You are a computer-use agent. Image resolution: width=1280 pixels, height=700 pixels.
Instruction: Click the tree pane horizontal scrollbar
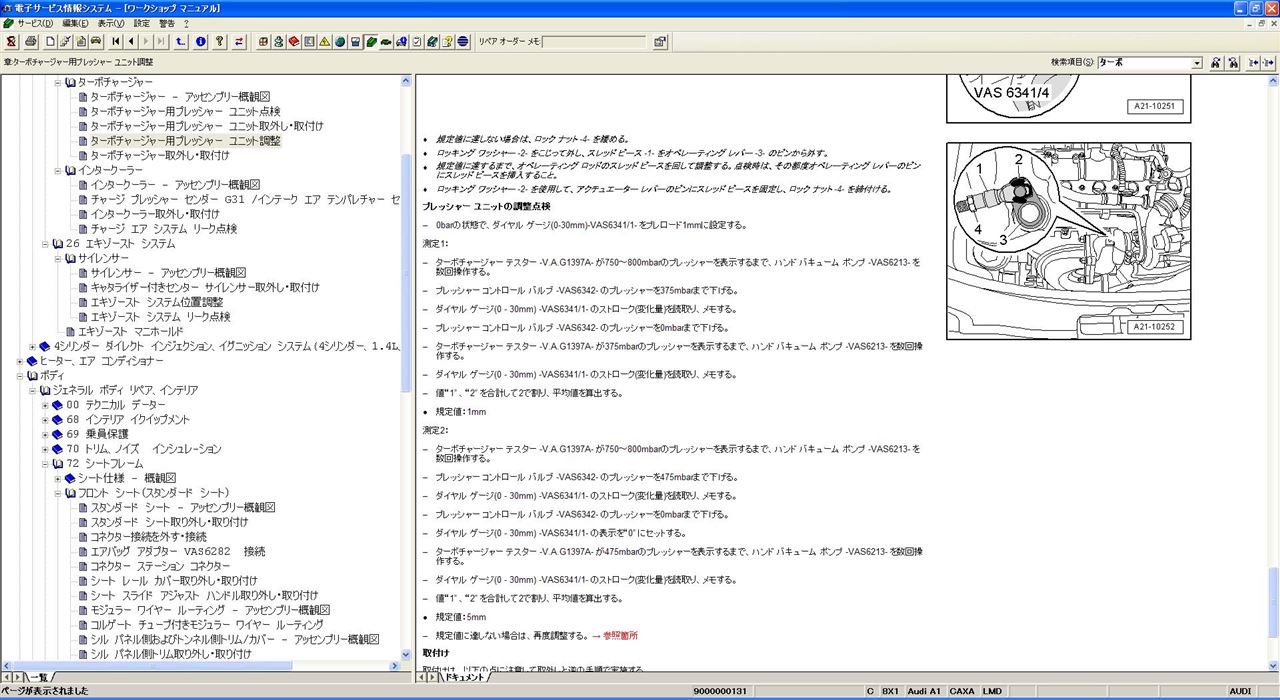click(x=200, y=665)
